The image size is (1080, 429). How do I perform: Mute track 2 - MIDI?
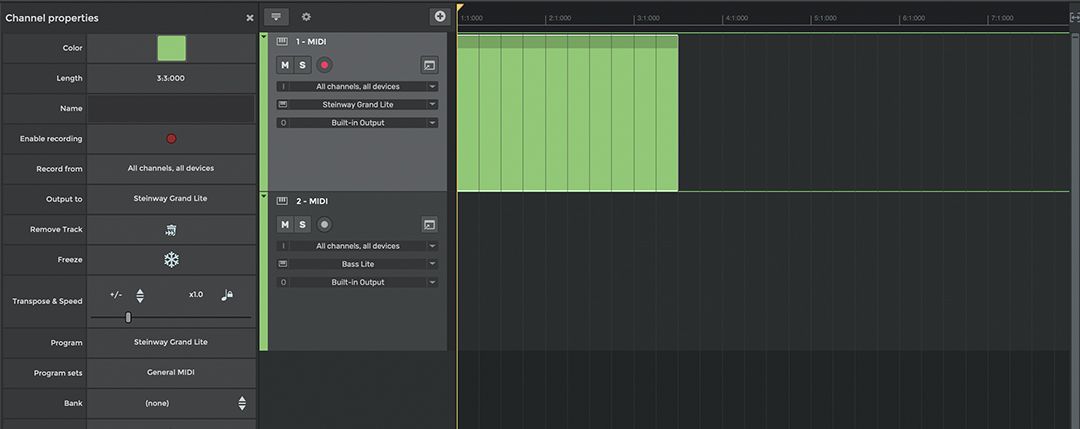point(285,224)
